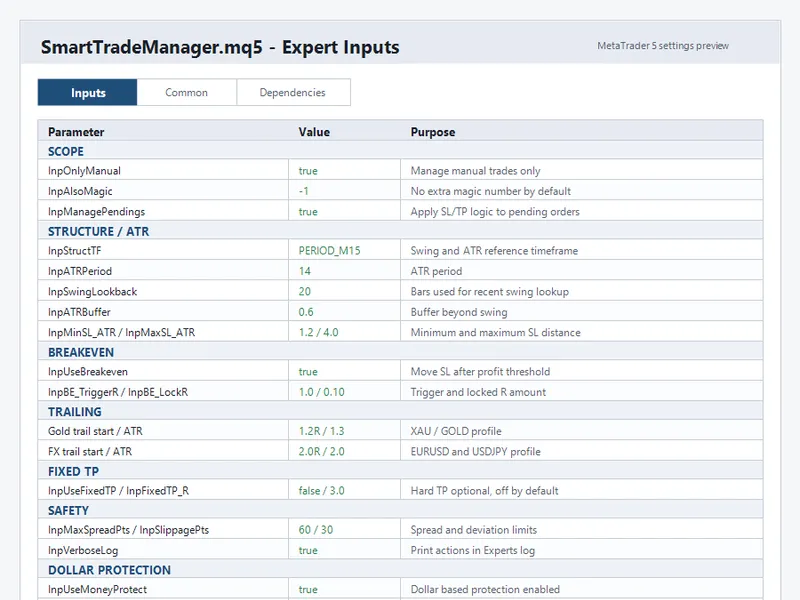Click 'No extra magic number by default' text
The height and width of the screenshot is (600, 800).
(491, 191)
